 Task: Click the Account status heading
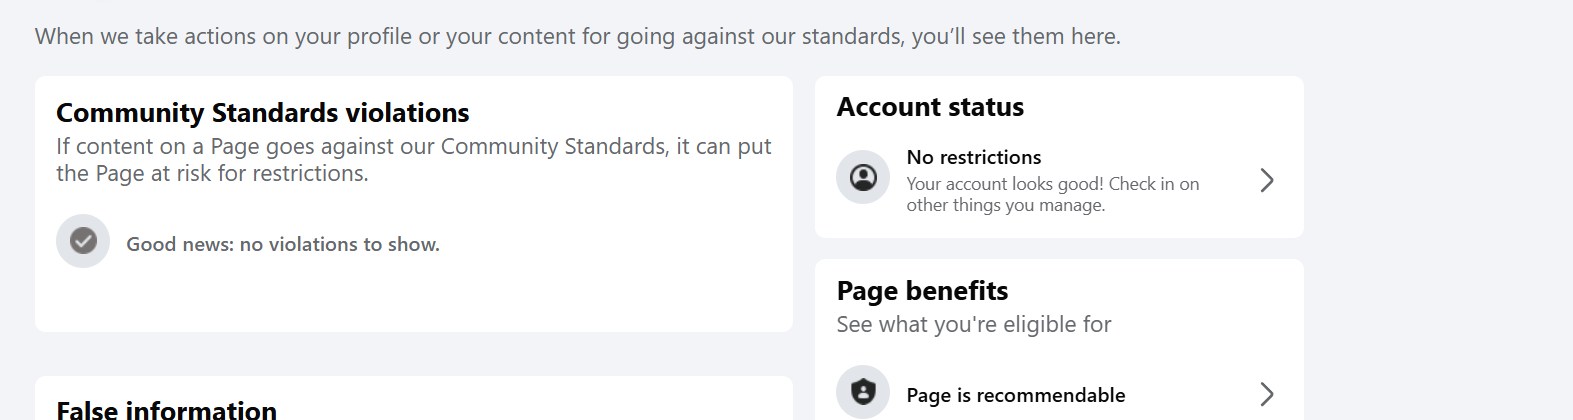click(x=930, y=107)
